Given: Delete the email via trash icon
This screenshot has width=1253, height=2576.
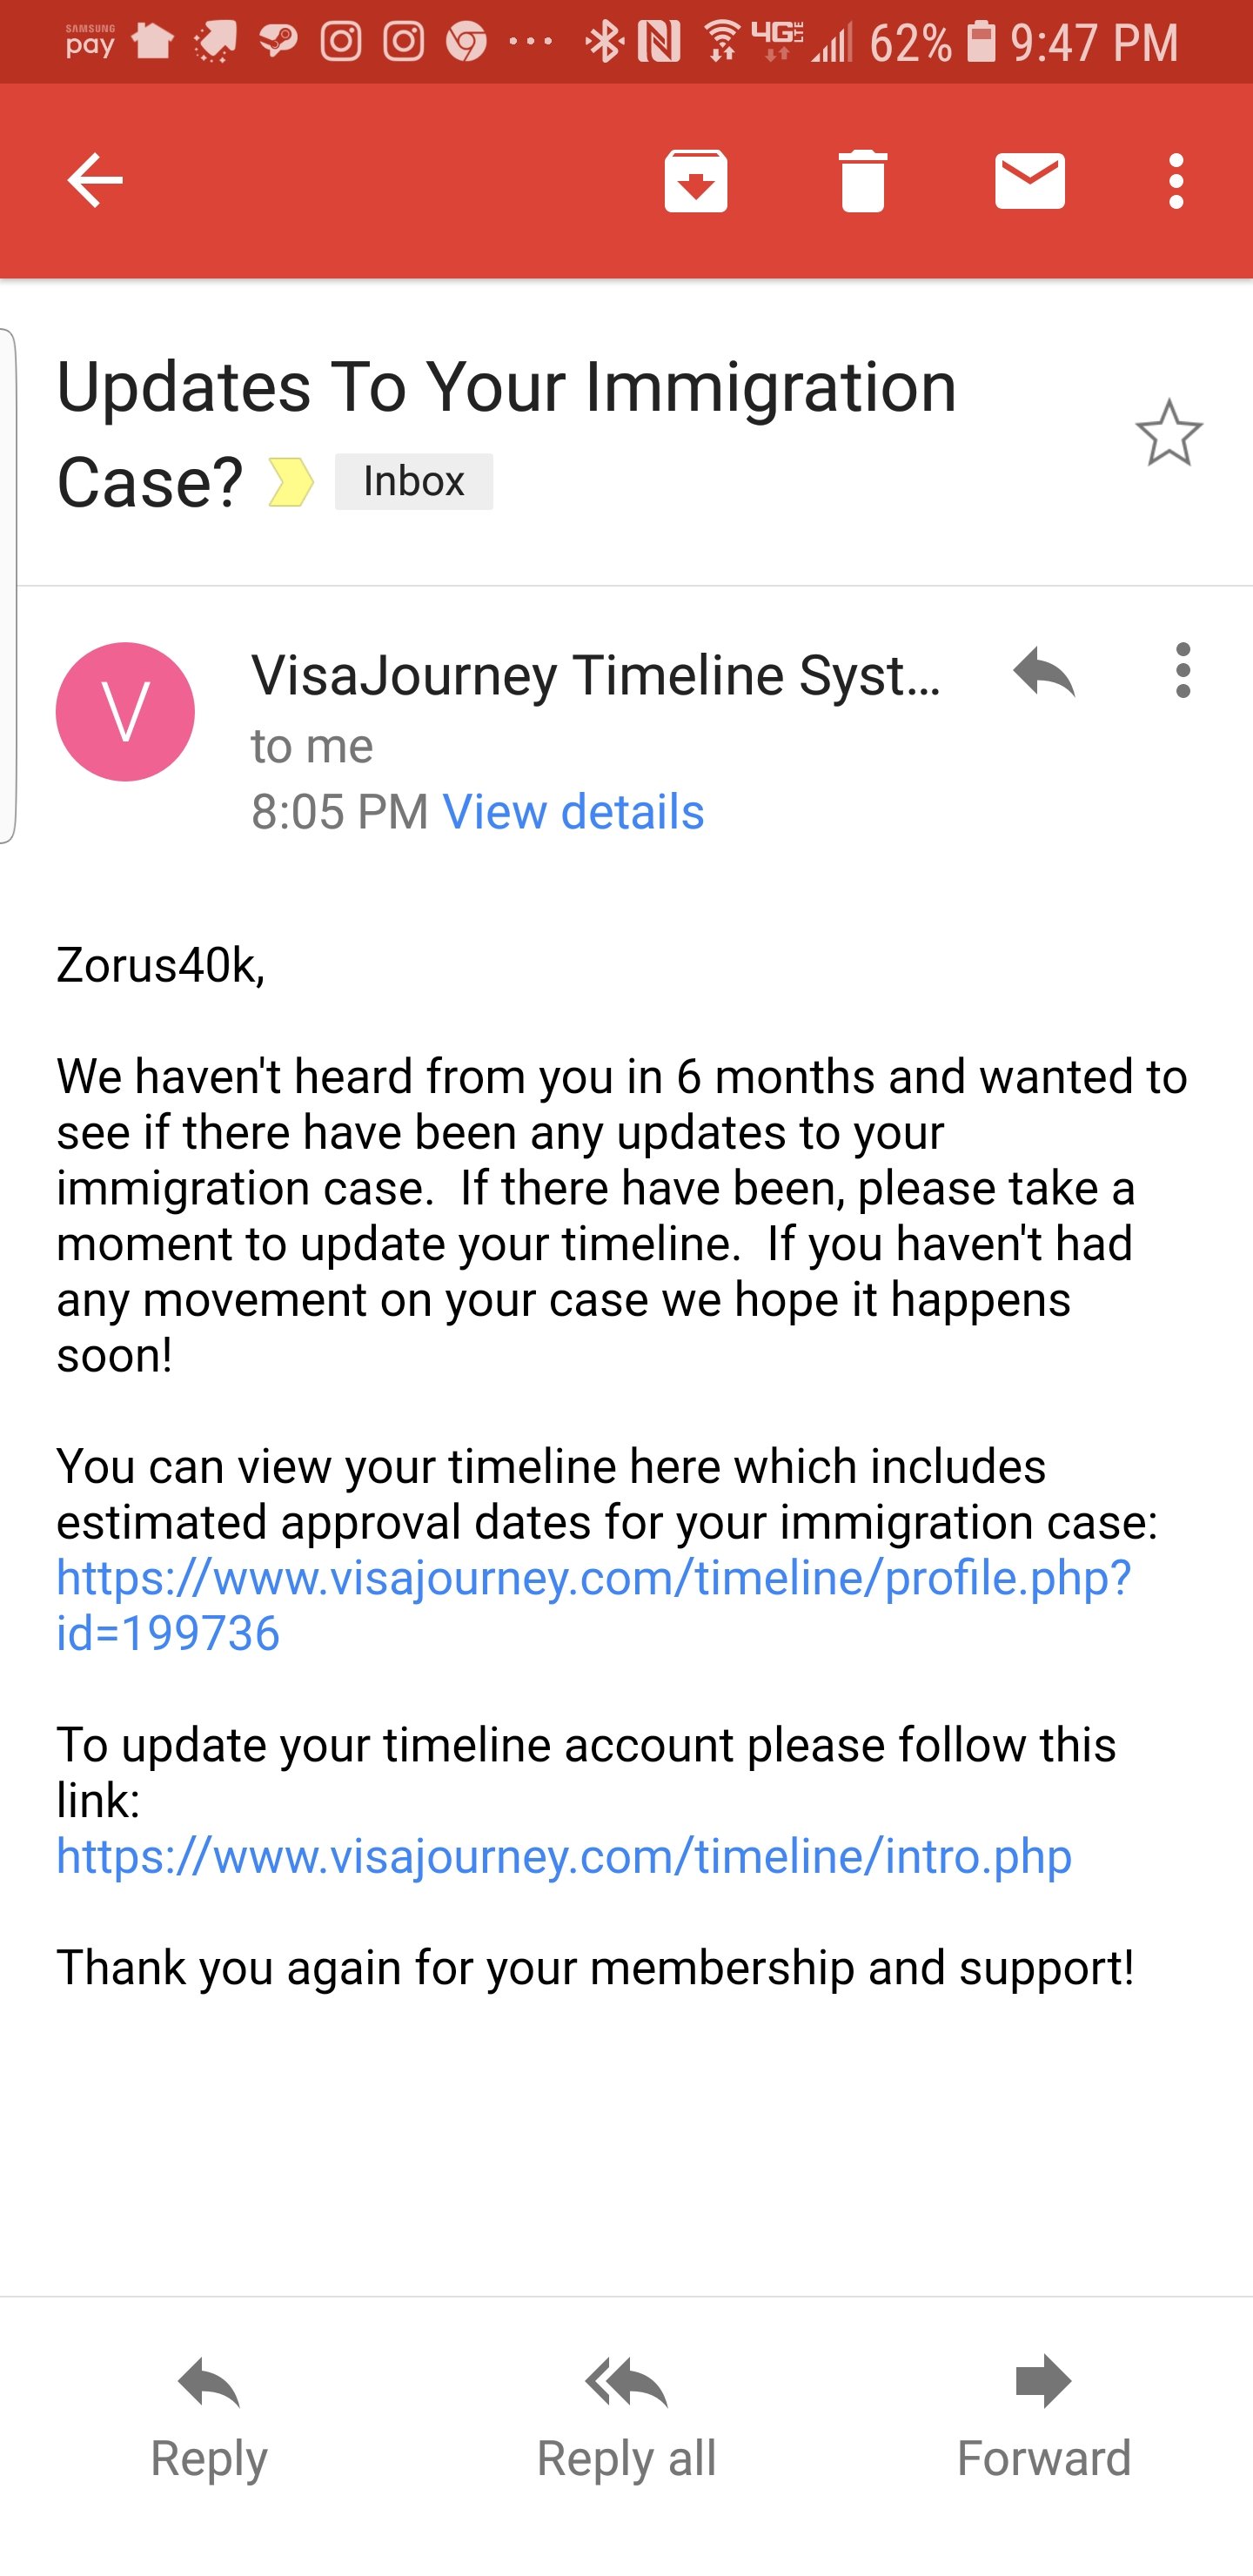Looking at the screenshot, I should [x=863, y=181].
